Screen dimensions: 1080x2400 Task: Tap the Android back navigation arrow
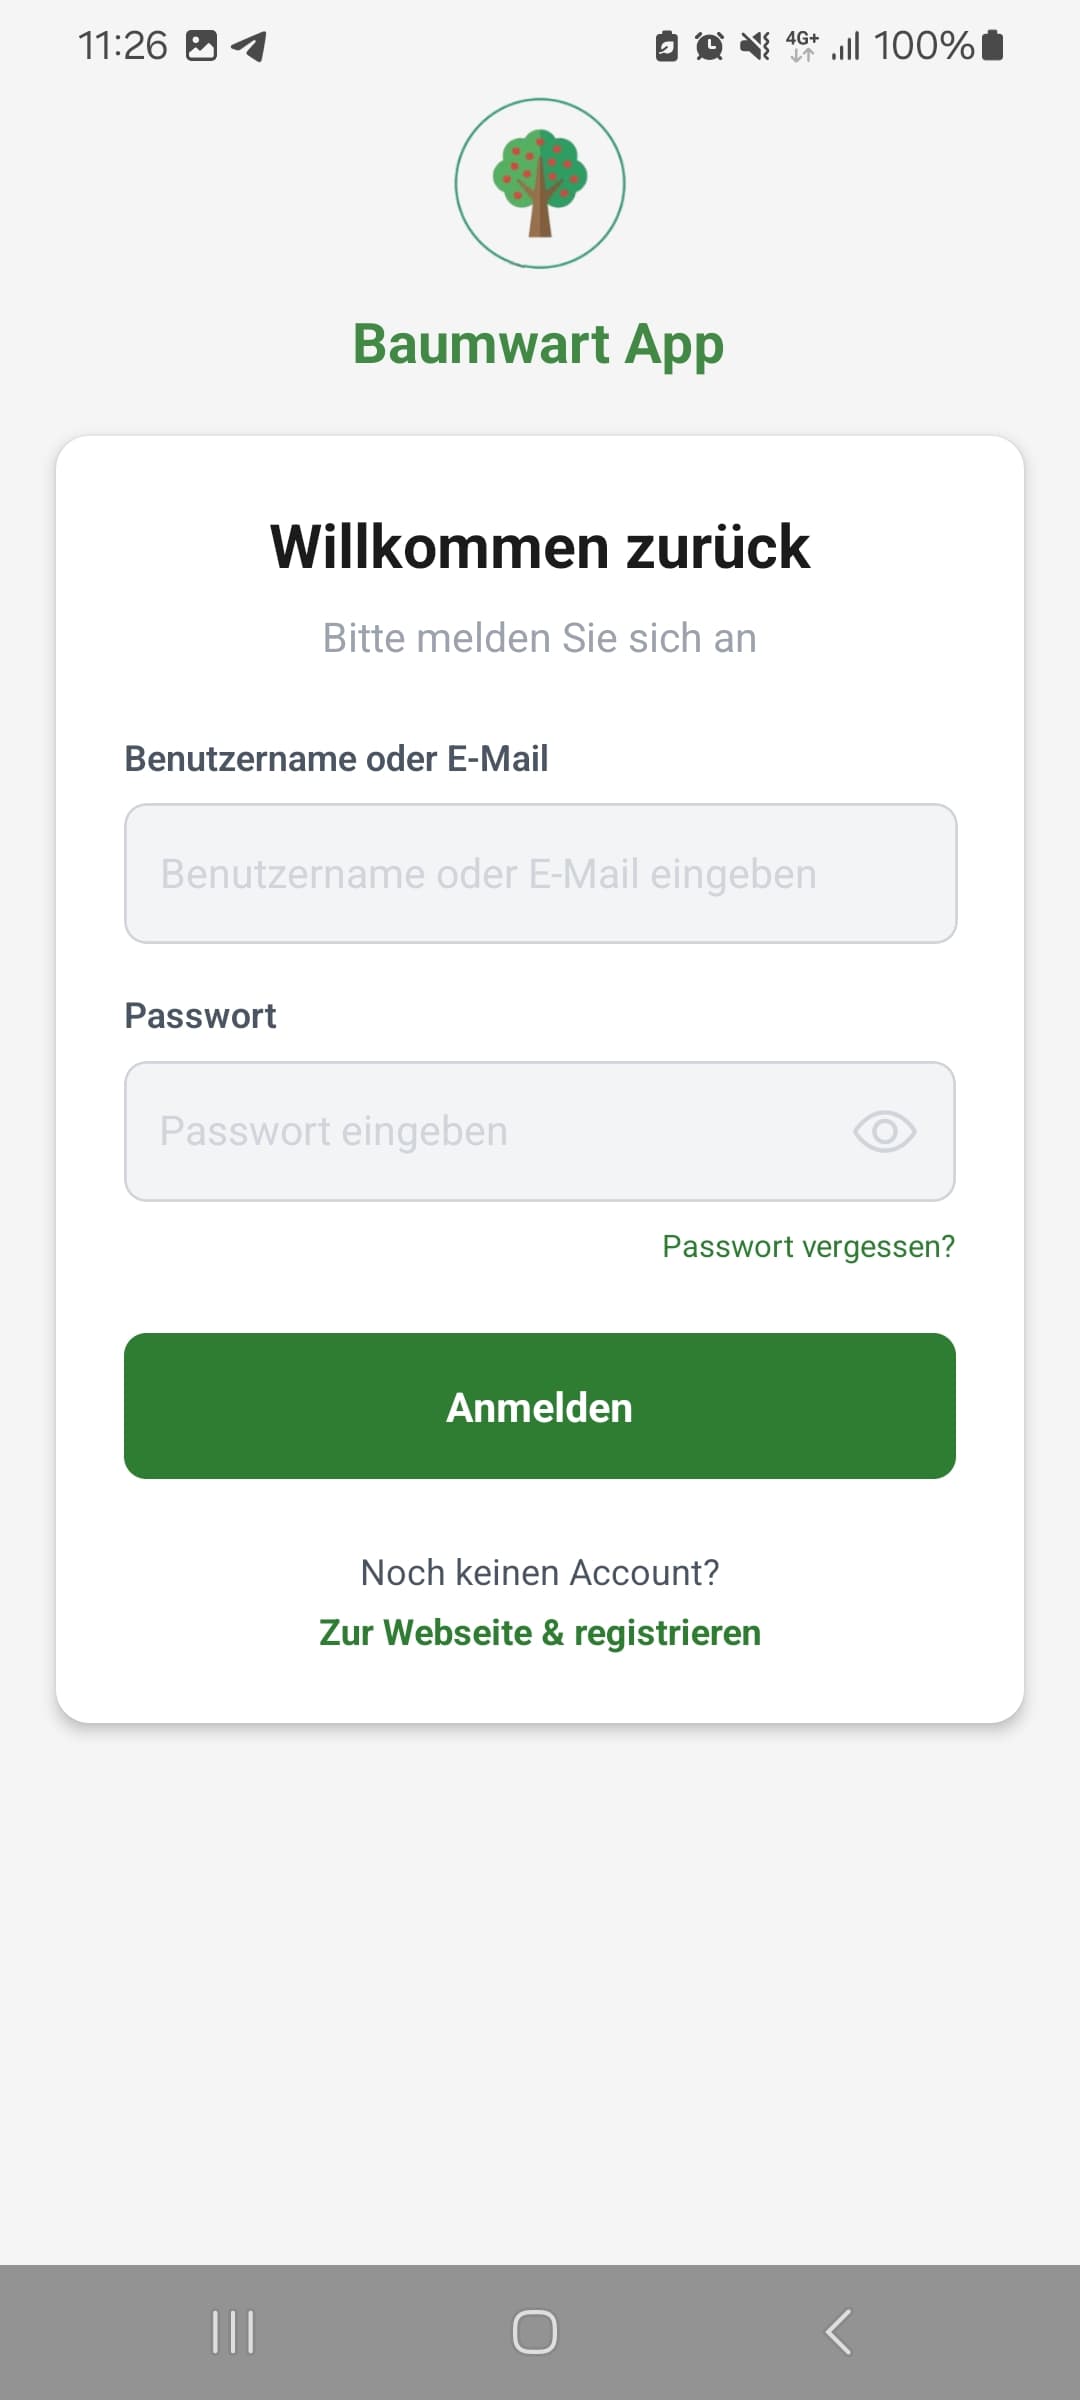[x=838, y=2332]
